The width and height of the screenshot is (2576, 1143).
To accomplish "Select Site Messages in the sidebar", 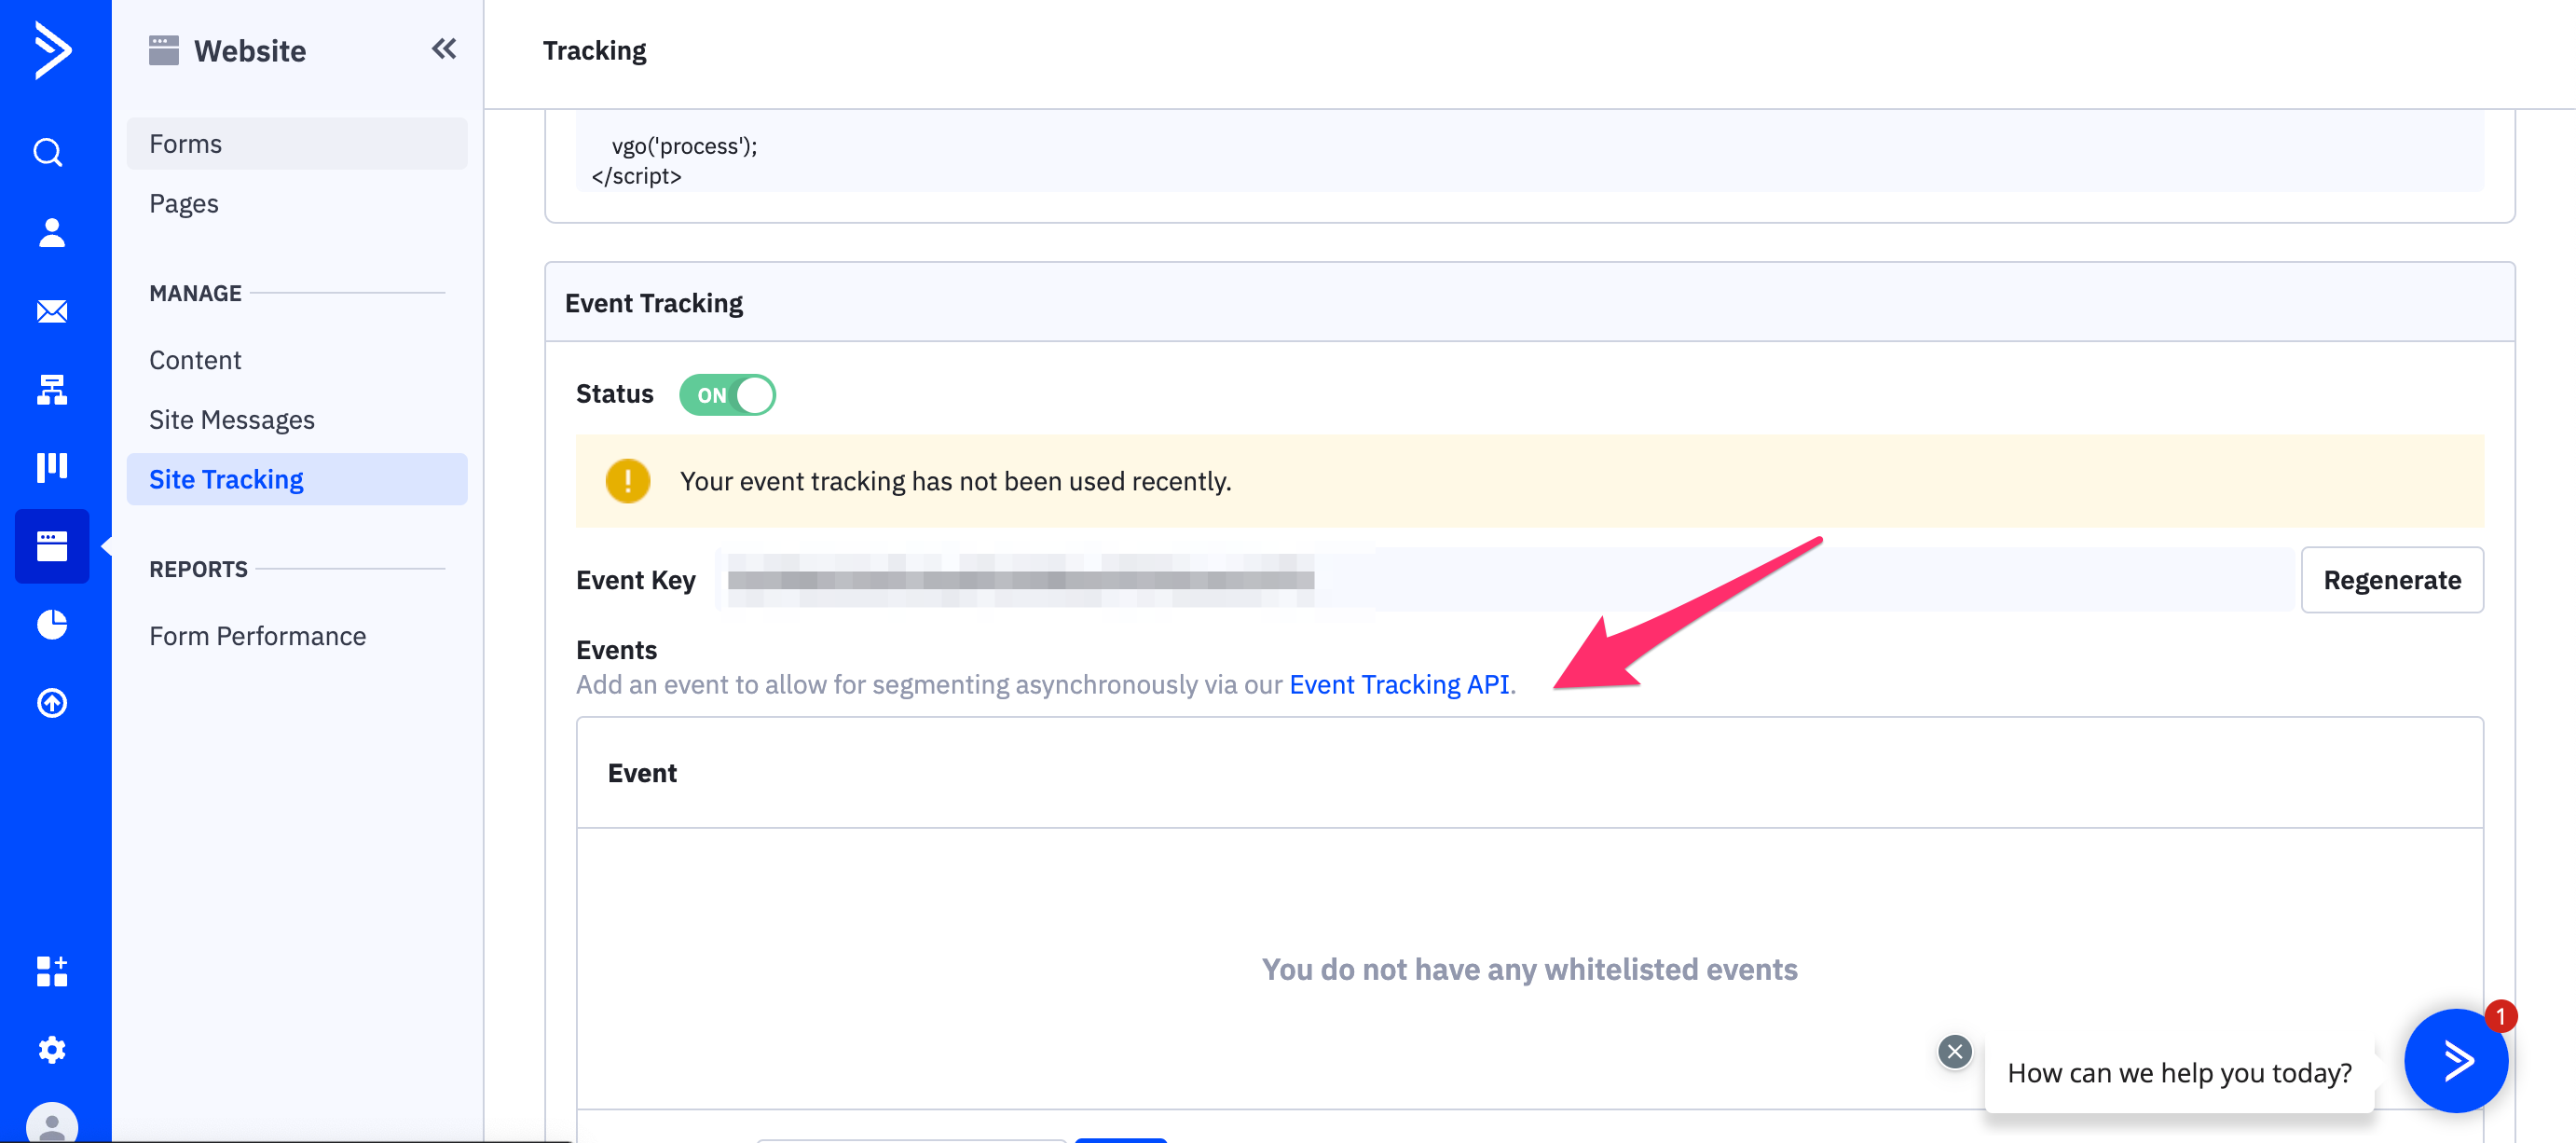I will [231, 420].
